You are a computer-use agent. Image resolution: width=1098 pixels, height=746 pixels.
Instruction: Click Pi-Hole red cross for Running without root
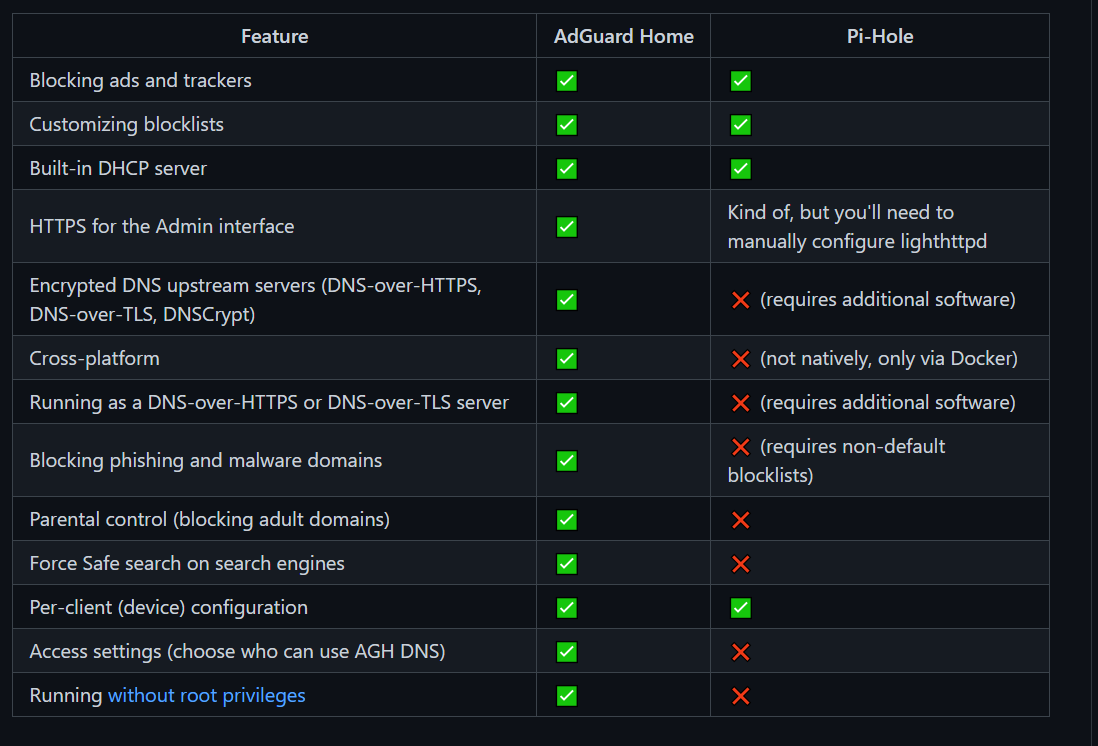(740, 696)
